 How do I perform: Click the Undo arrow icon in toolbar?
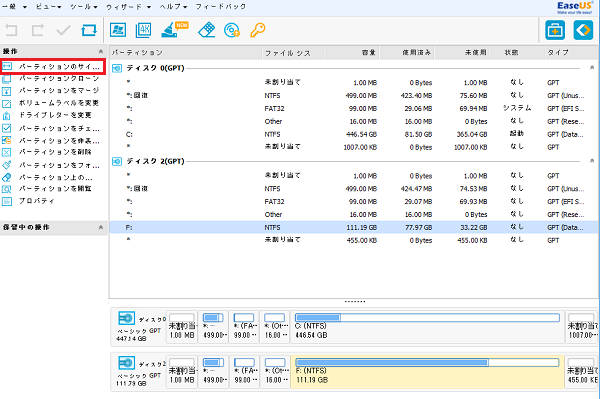tap(12, 30)
